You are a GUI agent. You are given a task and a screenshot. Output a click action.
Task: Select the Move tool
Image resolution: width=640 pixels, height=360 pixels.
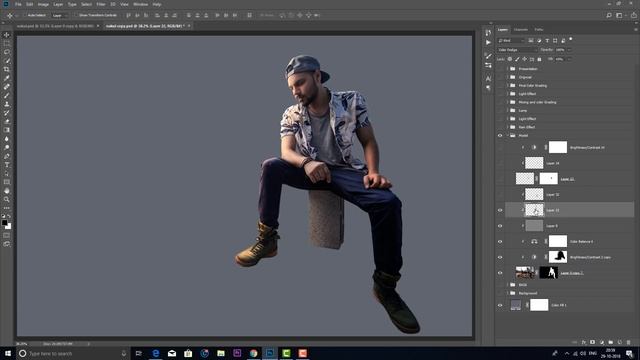(7, 35)
